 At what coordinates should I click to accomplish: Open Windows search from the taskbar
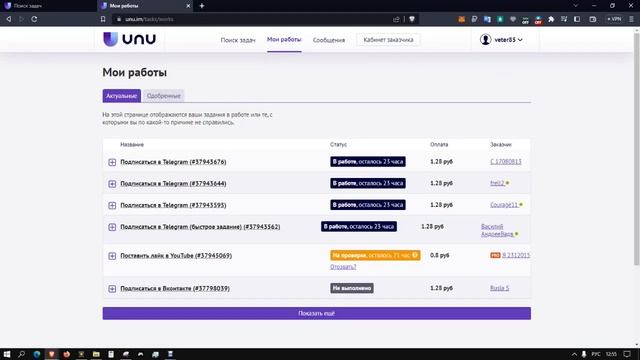pyautogui.click(x=22, y=354)
